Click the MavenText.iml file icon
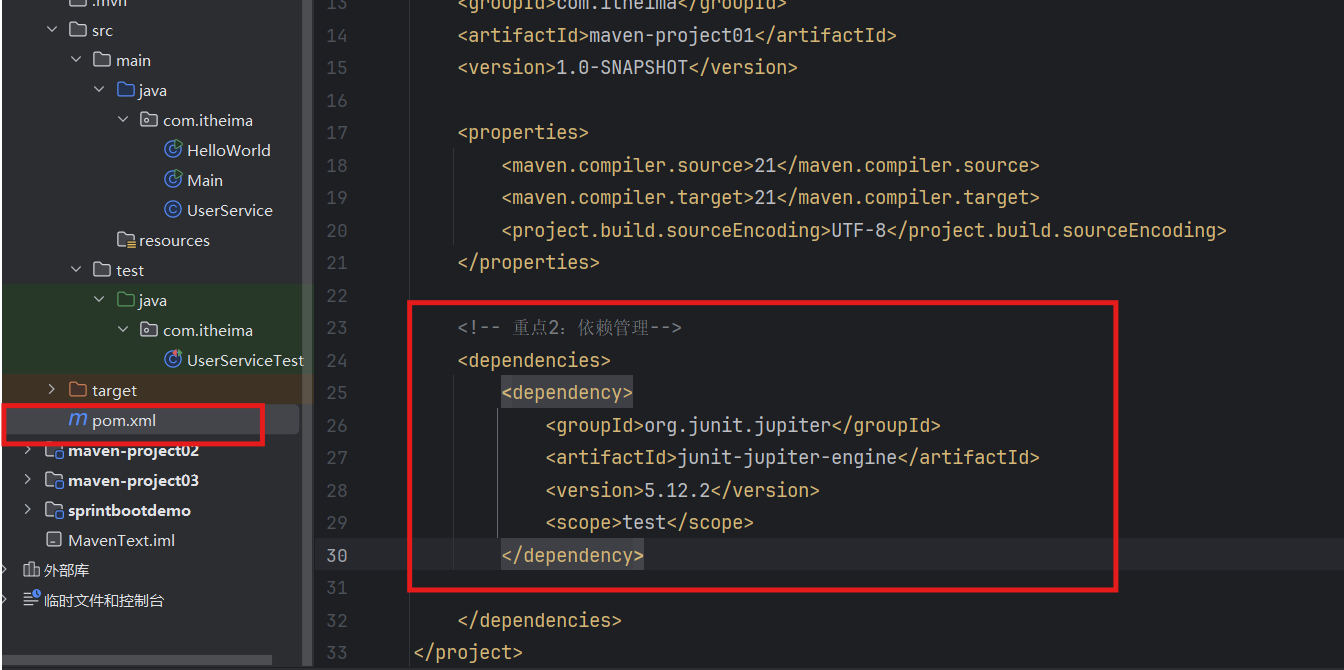The height and width of the screenshot is (670, 1344). point(54,540)
